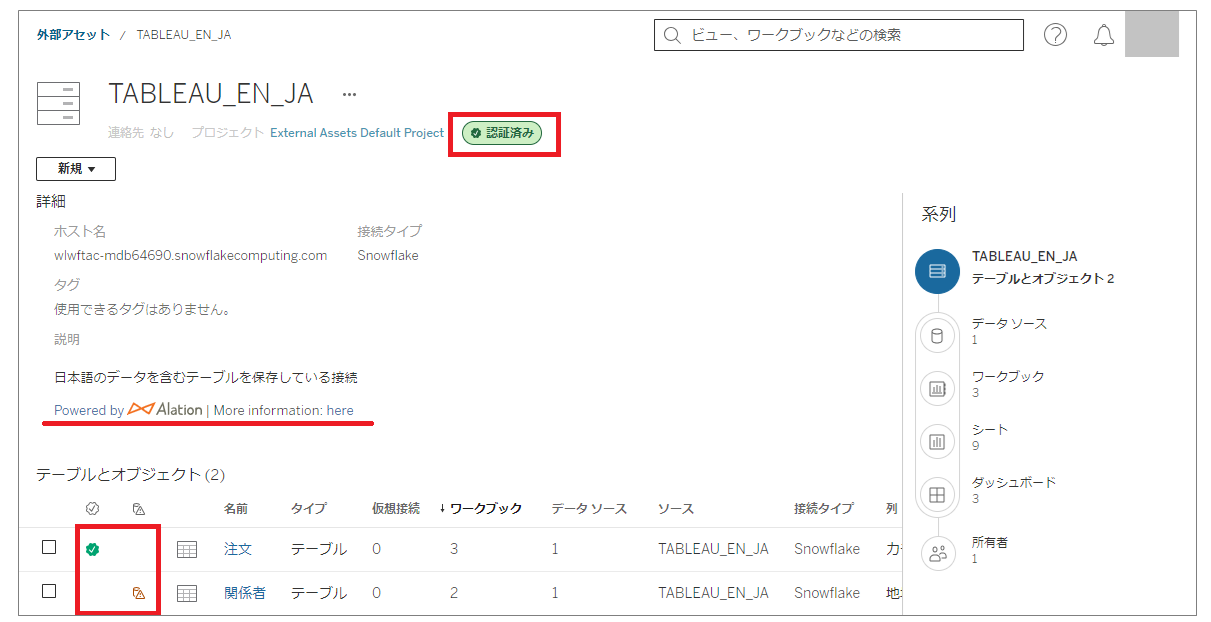Select the checkbox for the 注文 row
This screenshot has height=622, width=1211.
click(x=49, y=547)
